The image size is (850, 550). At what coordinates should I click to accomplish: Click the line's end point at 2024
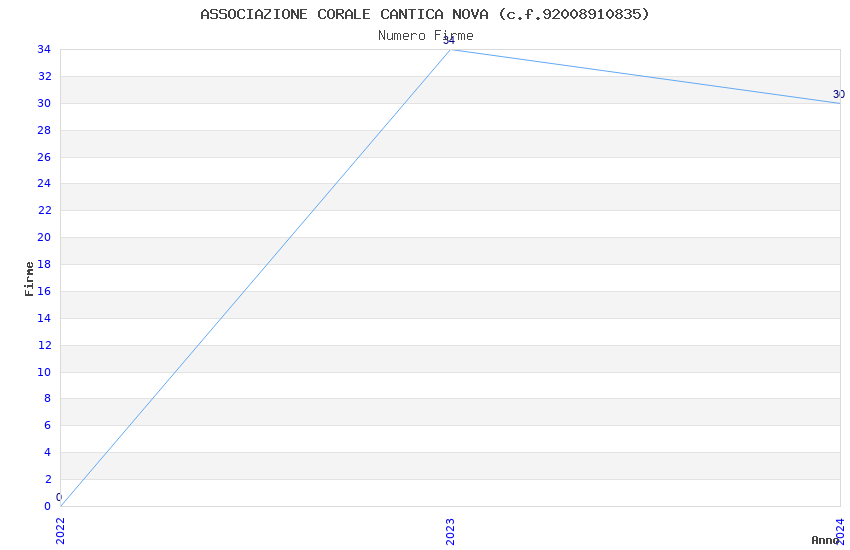pos(840,103)
